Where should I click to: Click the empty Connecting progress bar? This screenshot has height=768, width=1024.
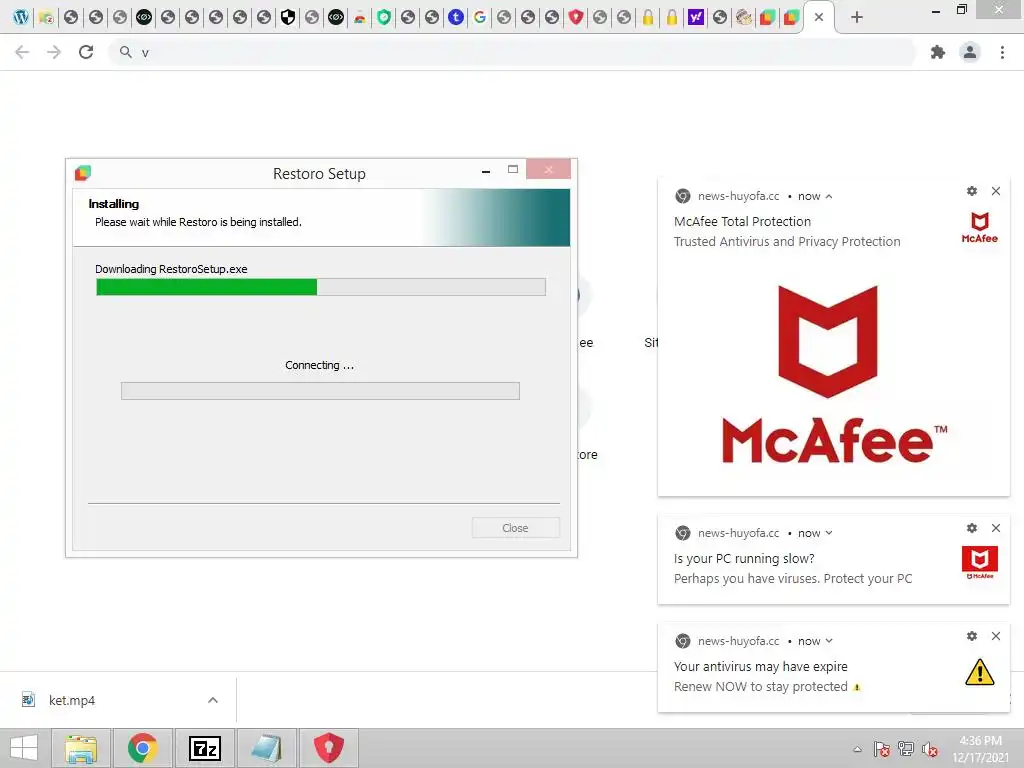320,391
